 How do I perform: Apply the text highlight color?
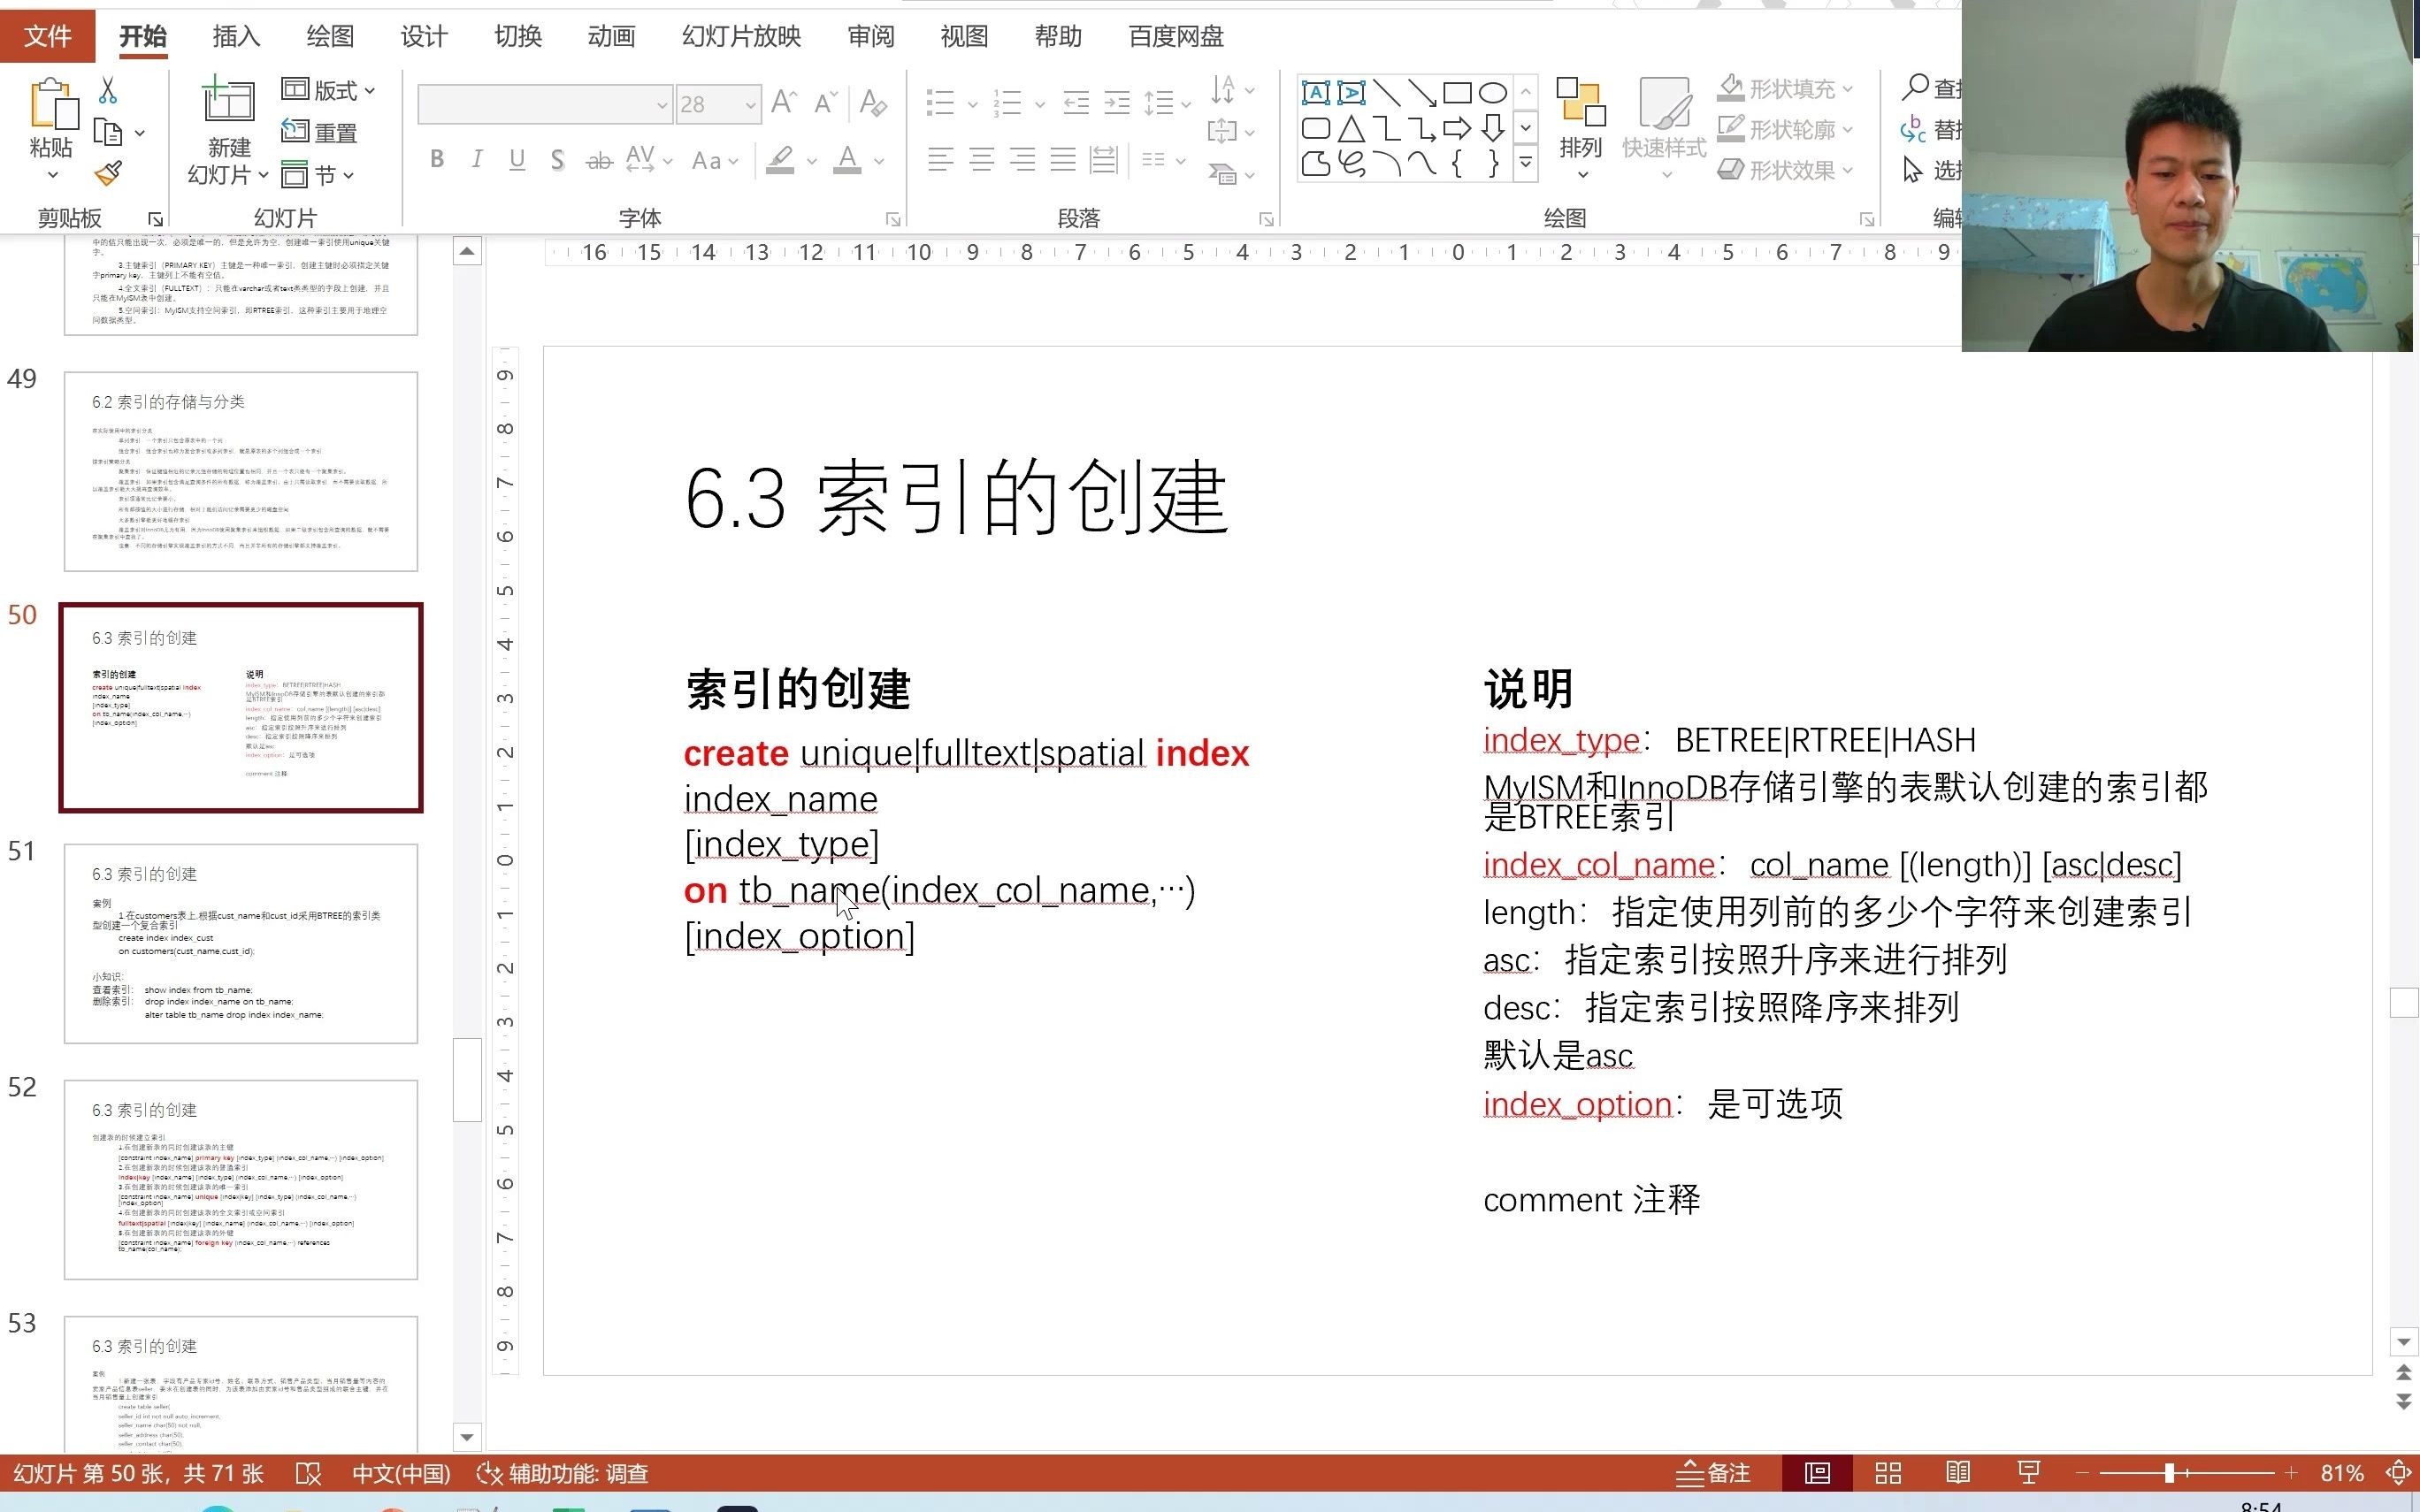(x=780, y=159)
